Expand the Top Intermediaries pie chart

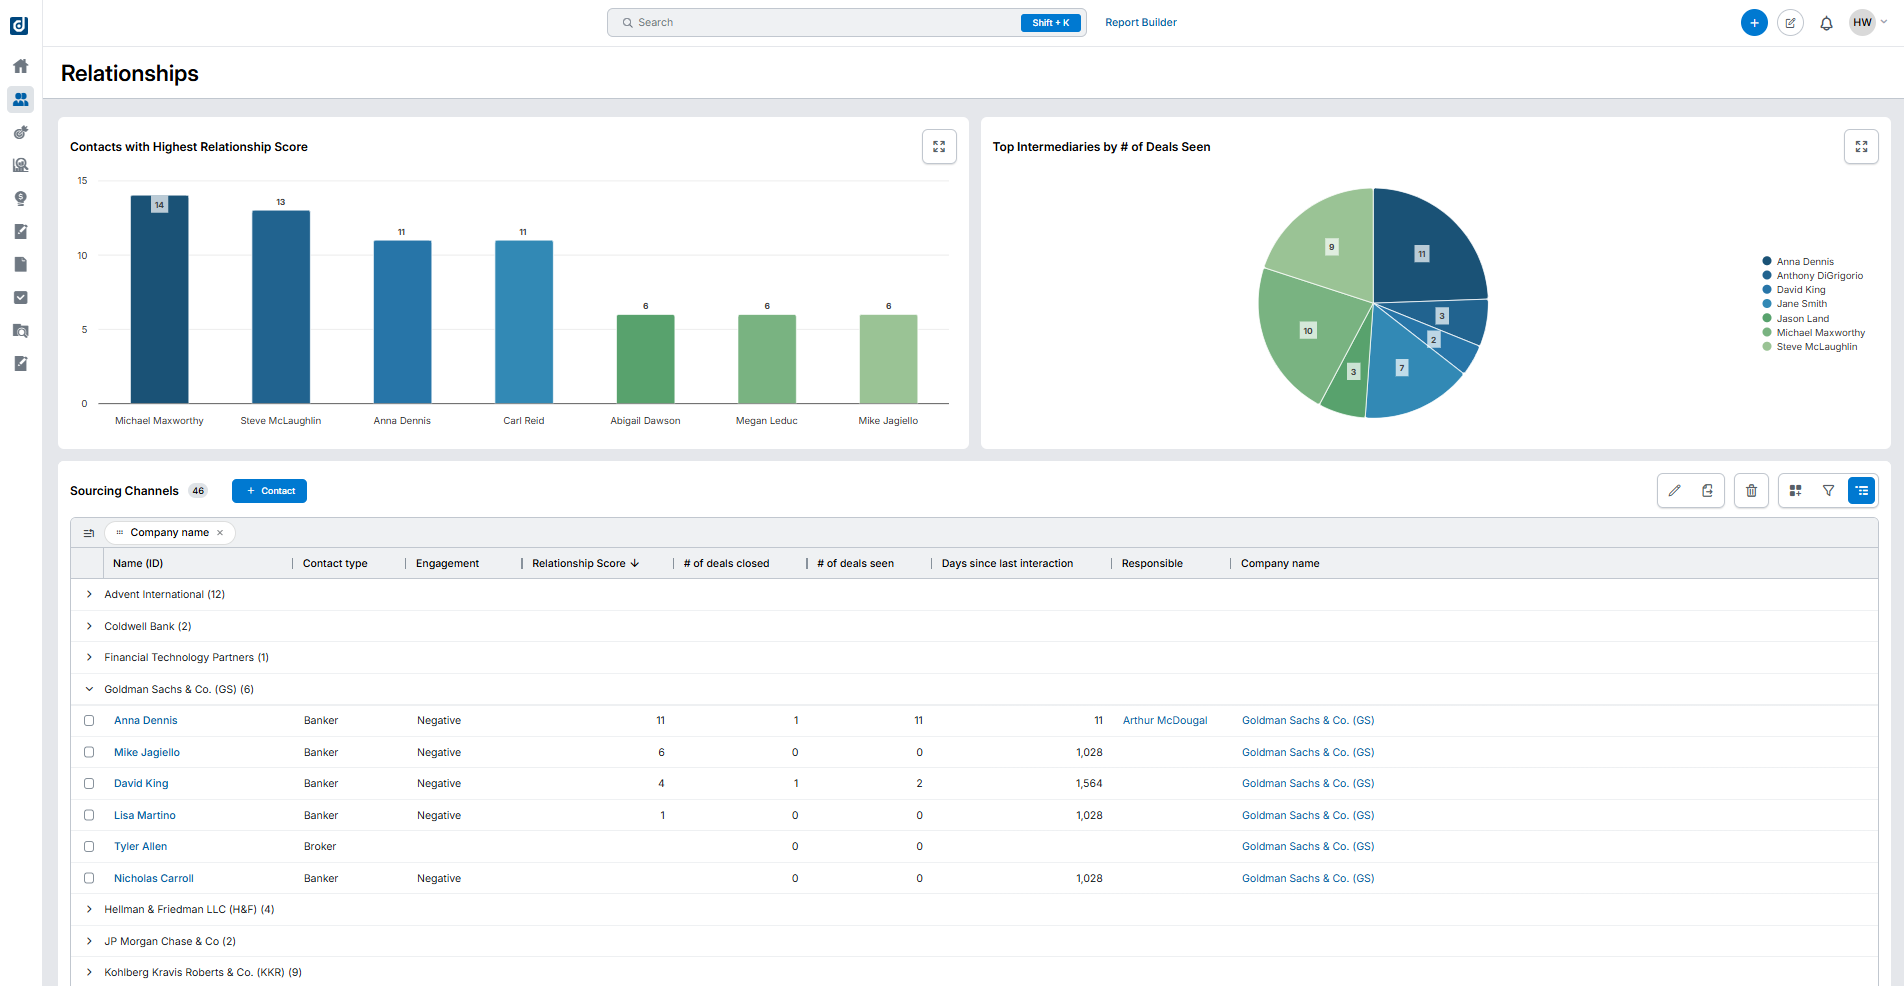tap(1861, 147)
